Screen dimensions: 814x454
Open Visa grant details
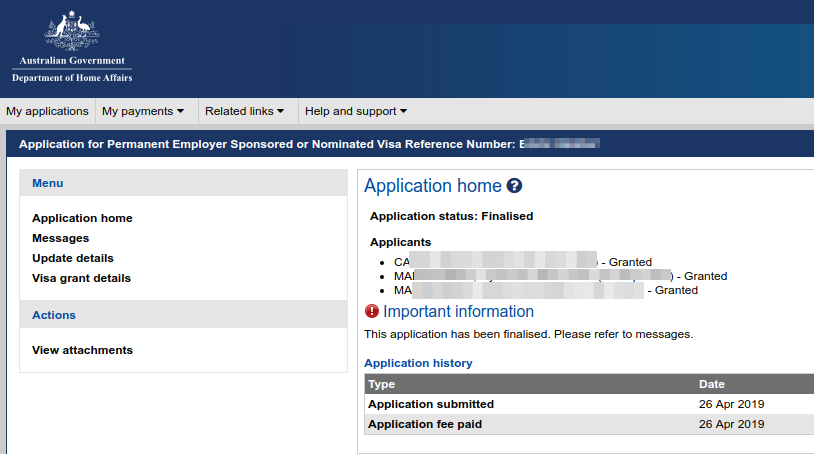click(81, 278)
